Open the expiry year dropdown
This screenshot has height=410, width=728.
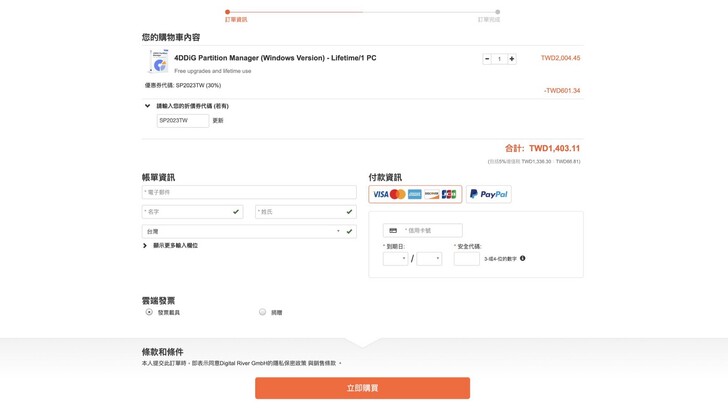pos(429,259)
